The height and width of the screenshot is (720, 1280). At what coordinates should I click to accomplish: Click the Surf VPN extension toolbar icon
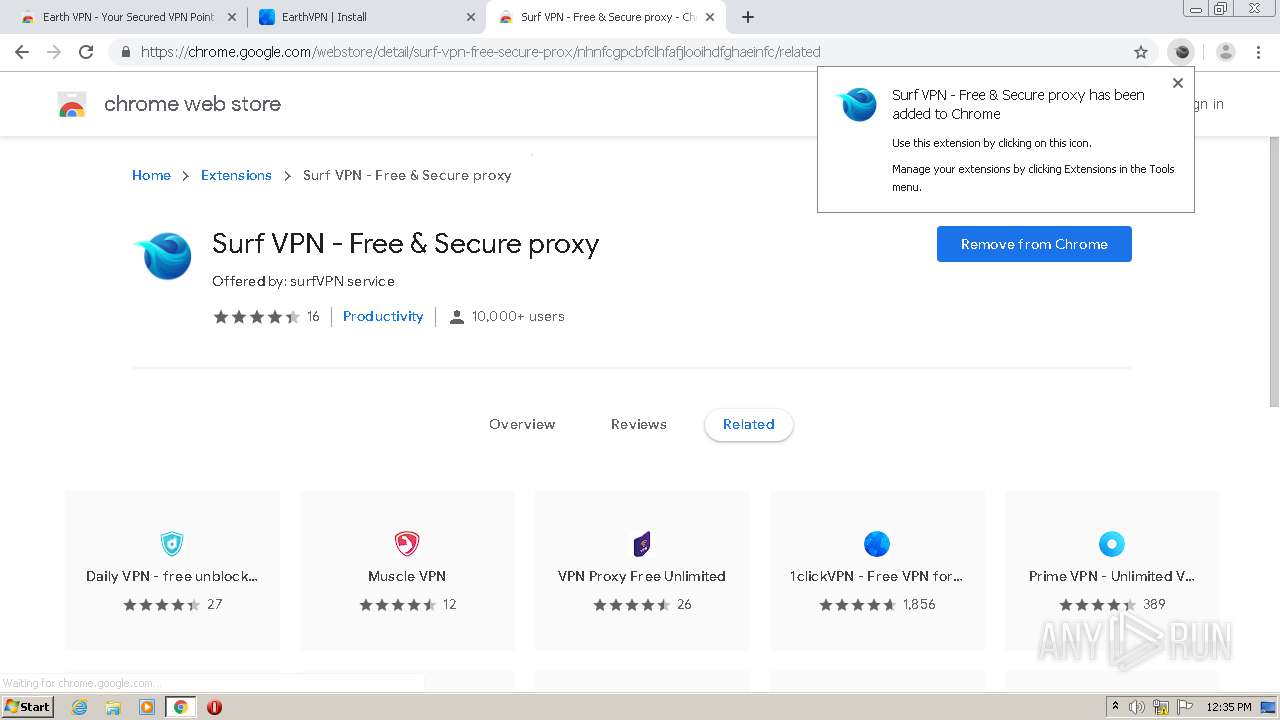coord(1182,52)
